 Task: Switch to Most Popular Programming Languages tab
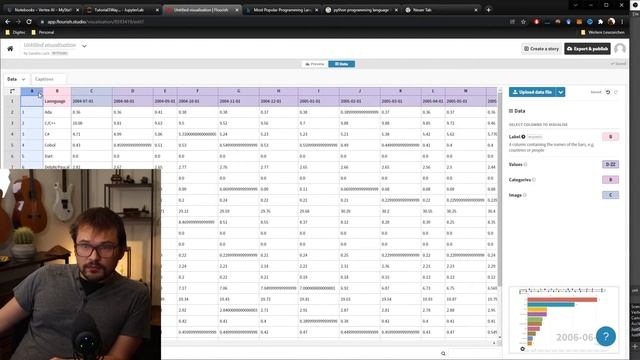point(282,10)
